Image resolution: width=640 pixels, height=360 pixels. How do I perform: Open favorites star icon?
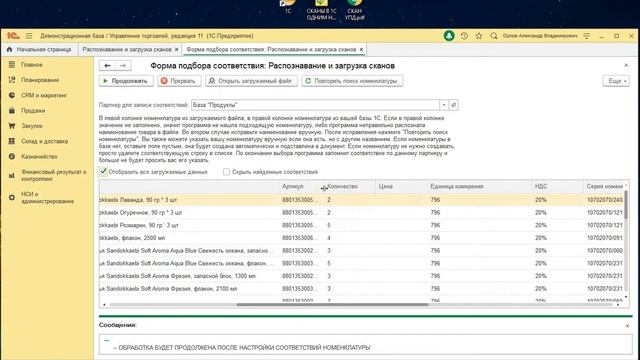(x=479, y=36)
